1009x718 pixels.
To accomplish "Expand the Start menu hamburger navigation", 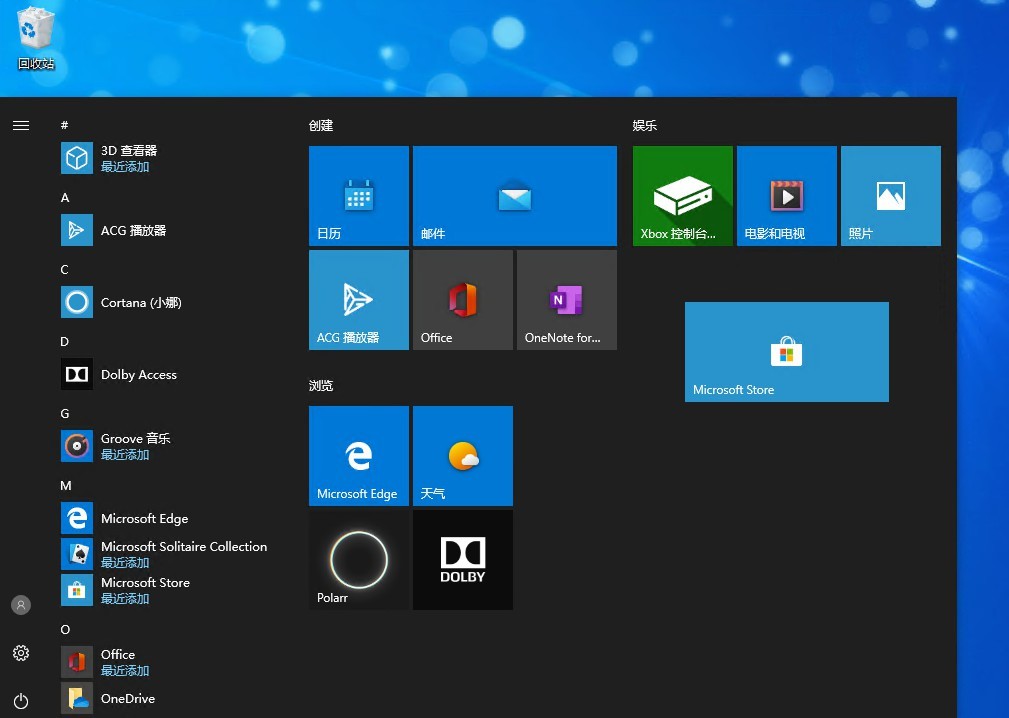I will coord(21,125).
